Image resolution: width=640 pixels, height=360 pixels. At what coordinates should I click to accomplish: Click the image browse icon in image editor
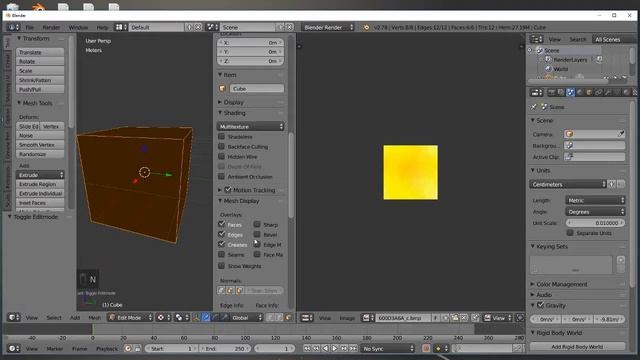click(367, 318)
